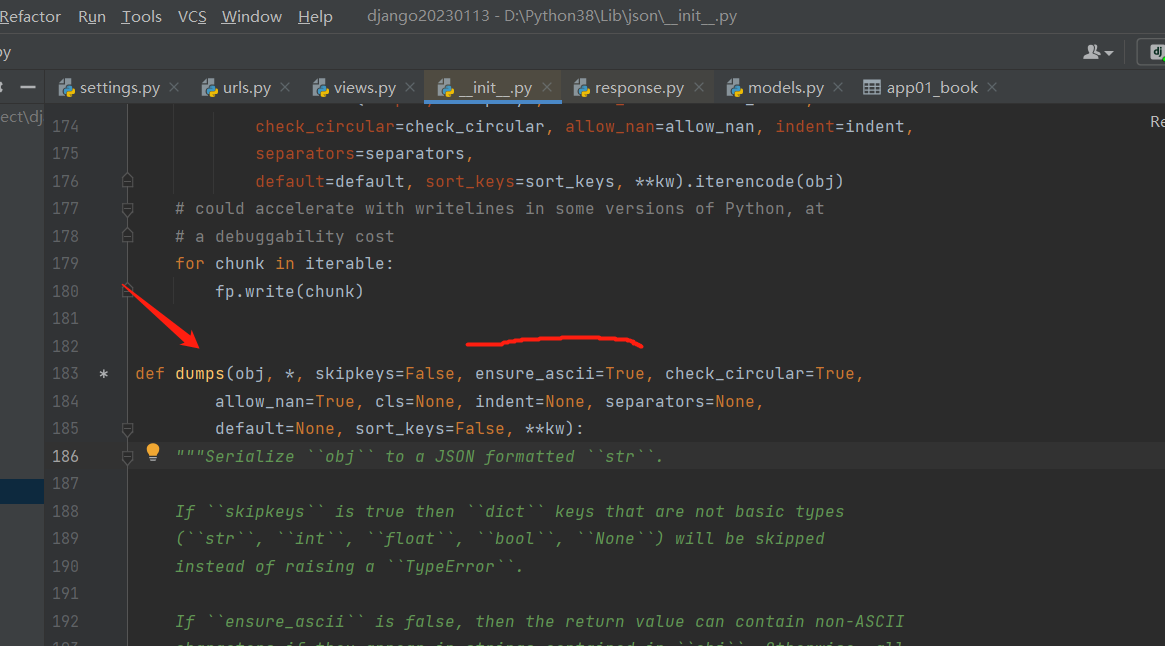
Task: Click the Python file icon on urls.py tab
Action: tap(210, 88)
